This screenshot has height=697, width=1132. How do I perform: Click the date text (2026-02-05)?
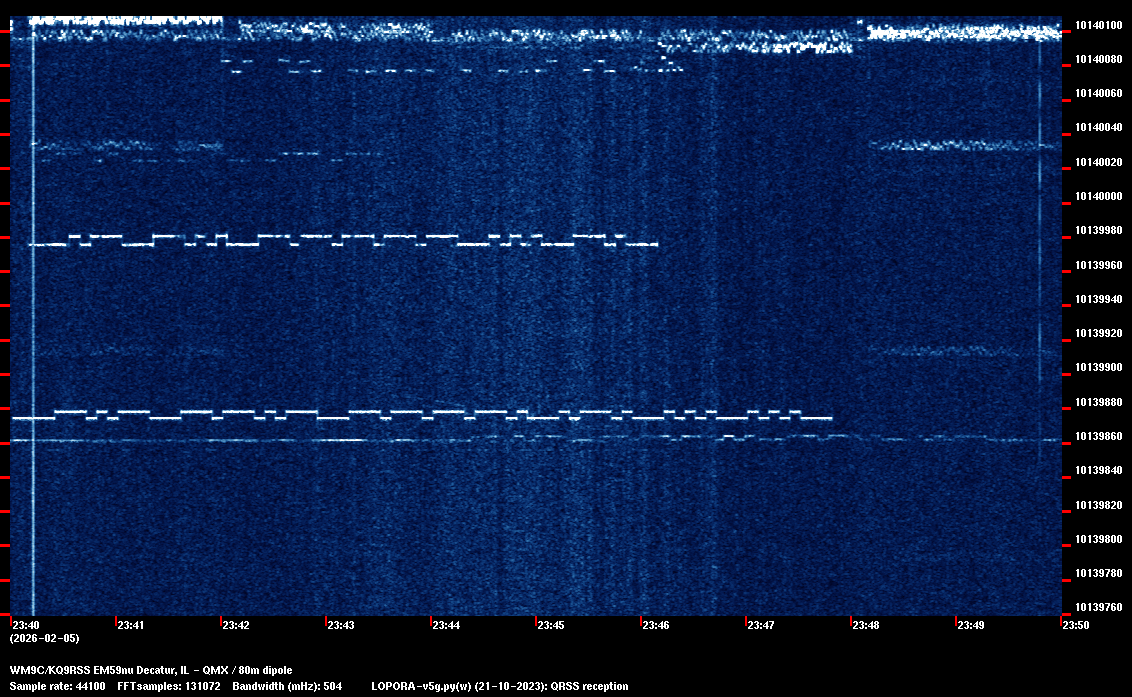click(44, 638)
